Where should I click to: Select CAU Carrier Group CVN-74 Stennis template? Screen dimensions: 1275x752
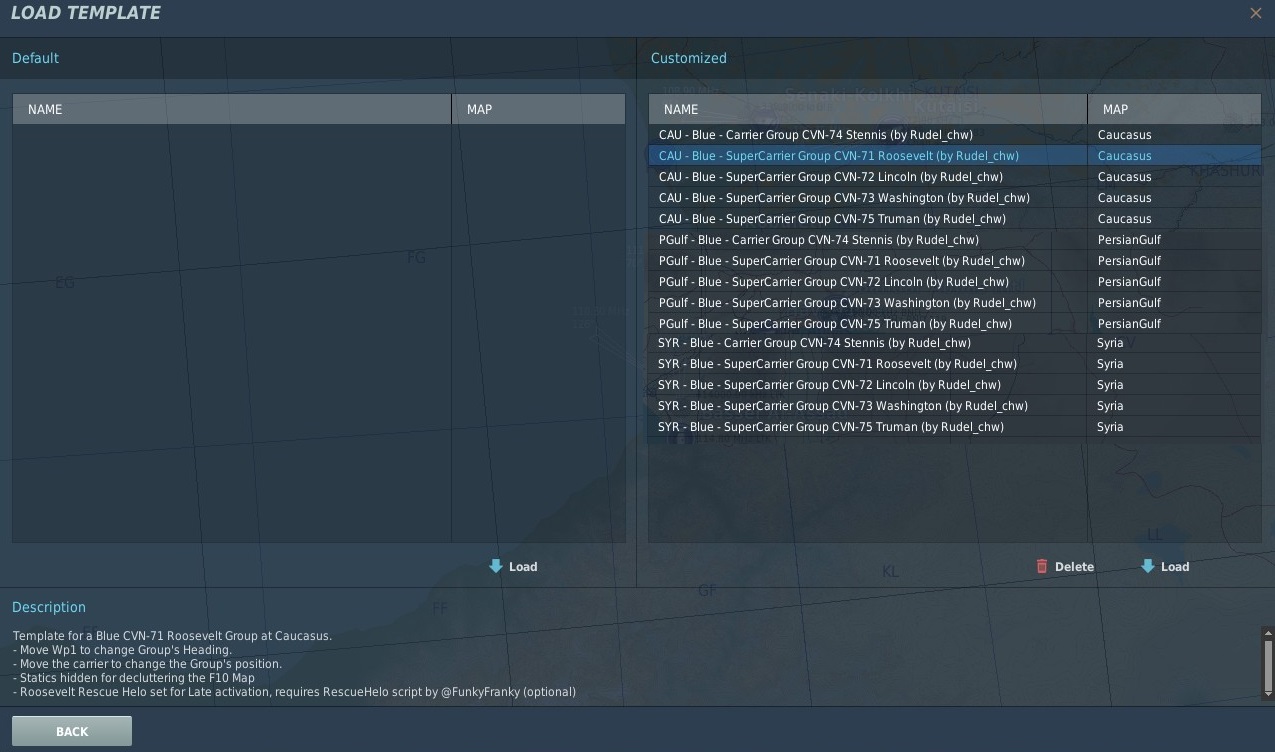point(815,135)
